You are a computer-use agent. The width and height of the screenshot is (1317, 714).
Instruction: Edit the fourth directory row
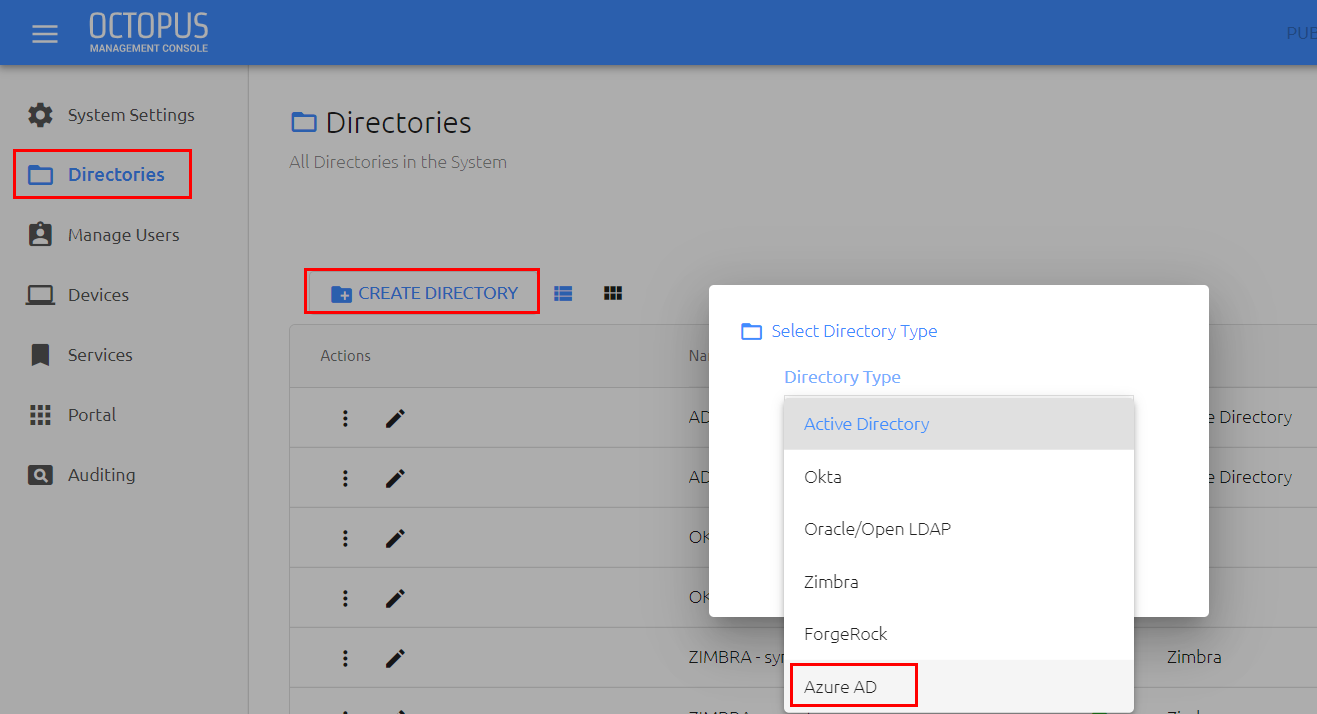(395, 598)
